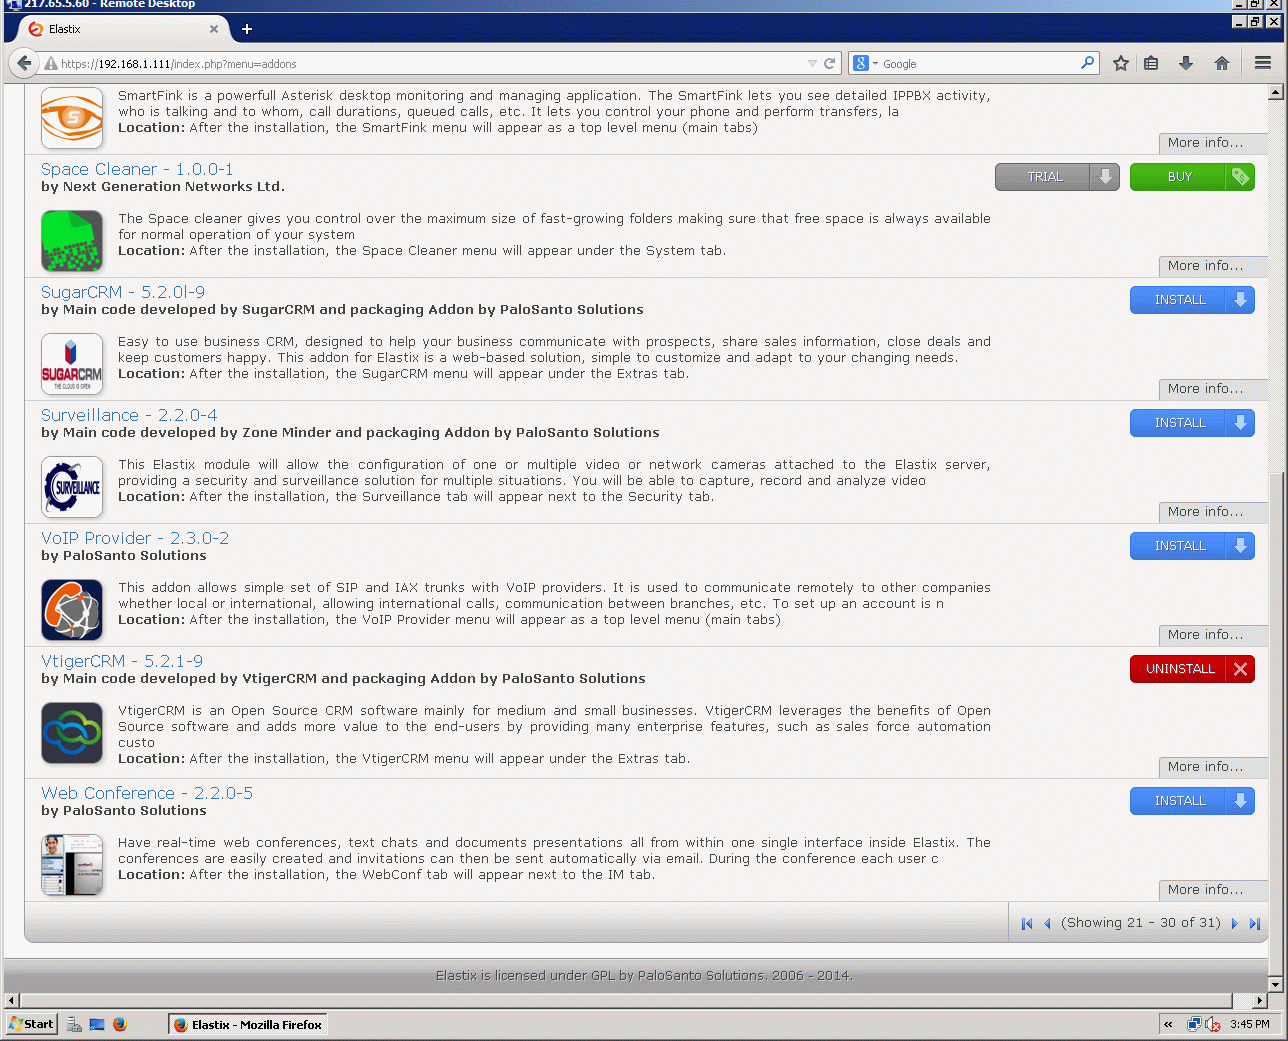
Task: Click the address bar URL field
Action: (x=430, y=64)
